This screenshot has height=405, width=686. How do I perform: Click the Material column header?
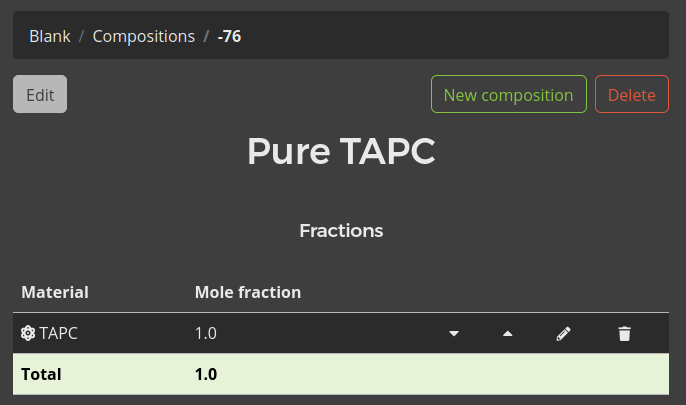pos(55,292)
